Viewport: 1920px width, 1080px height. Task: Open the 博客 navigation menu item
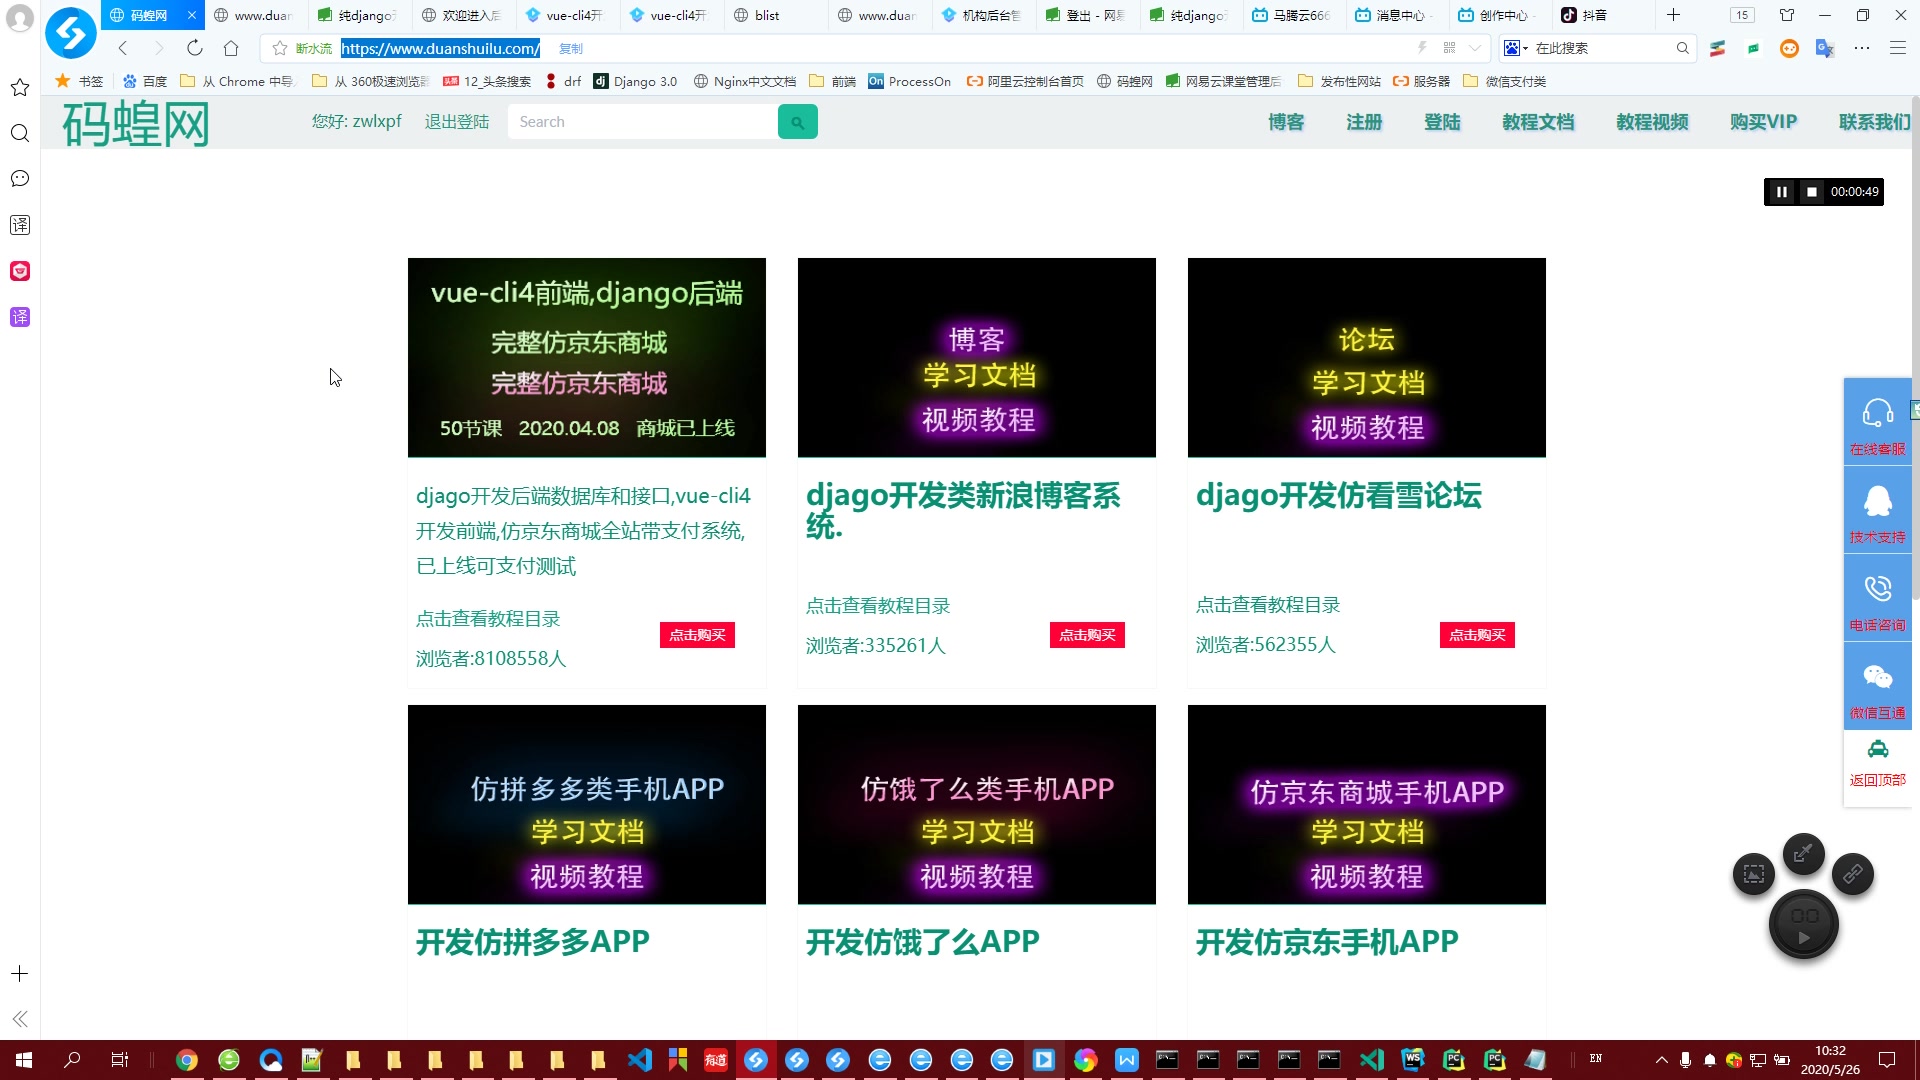pos(1286,122)
